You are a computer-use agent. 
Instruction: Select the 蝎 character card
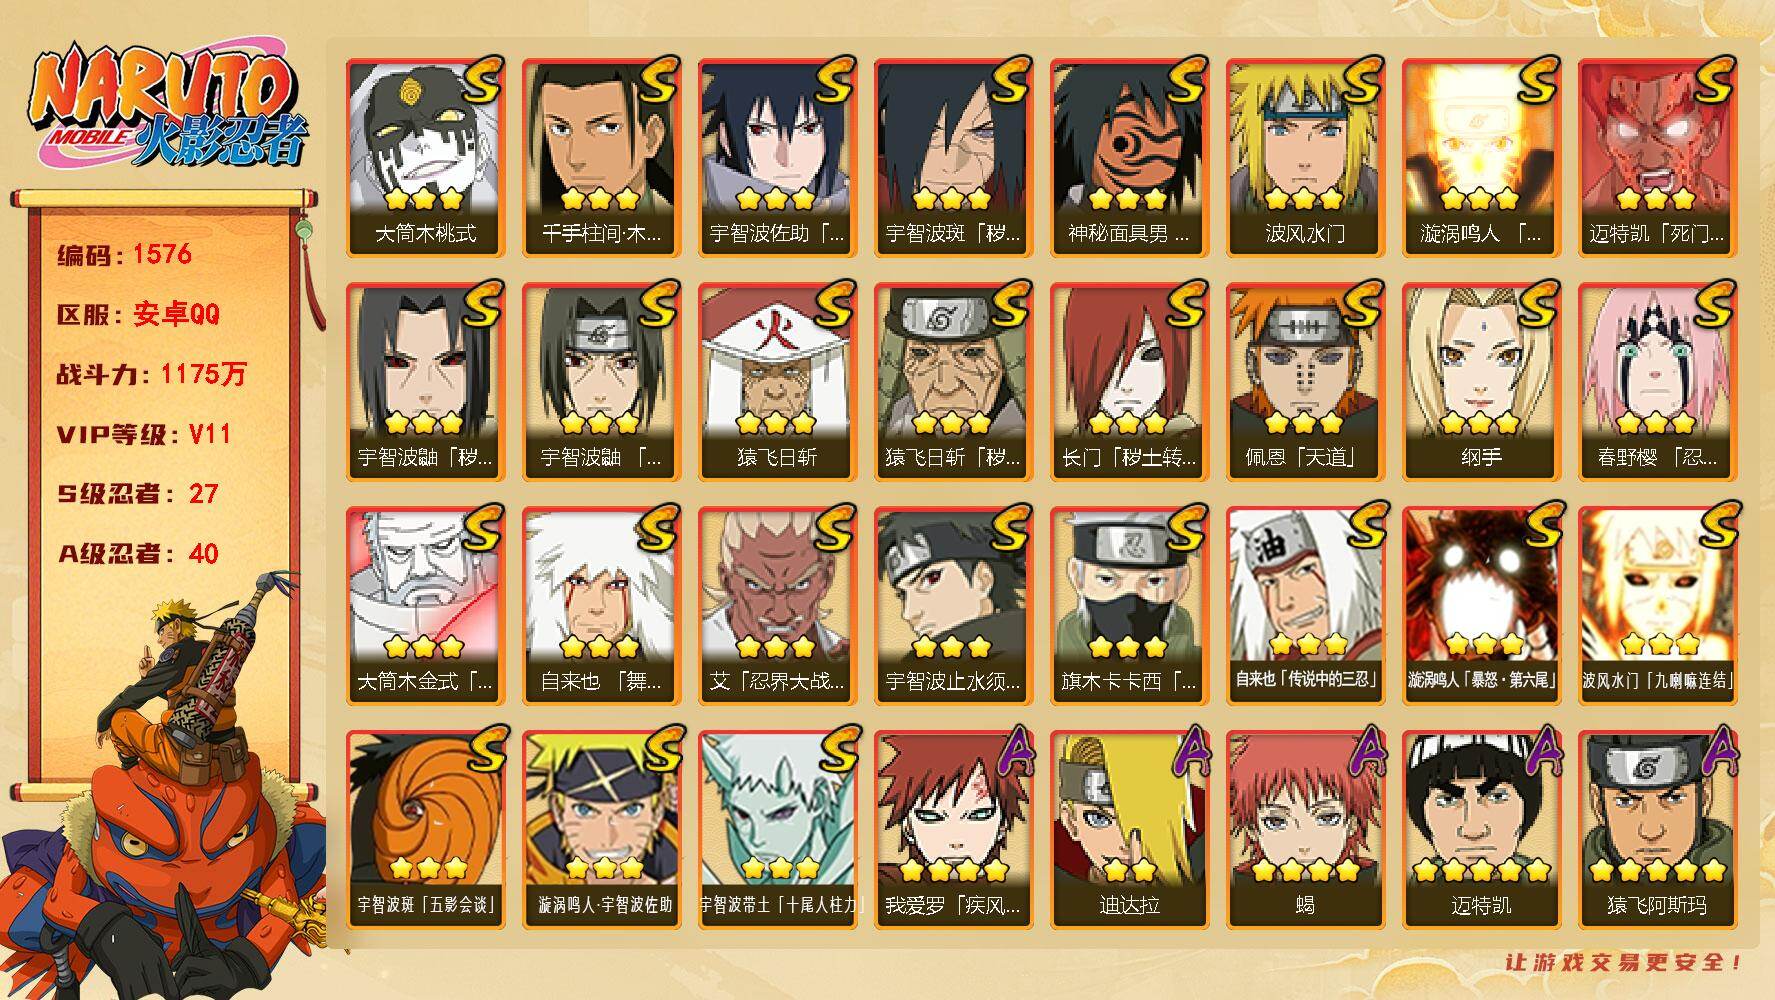coord(1305,829)
